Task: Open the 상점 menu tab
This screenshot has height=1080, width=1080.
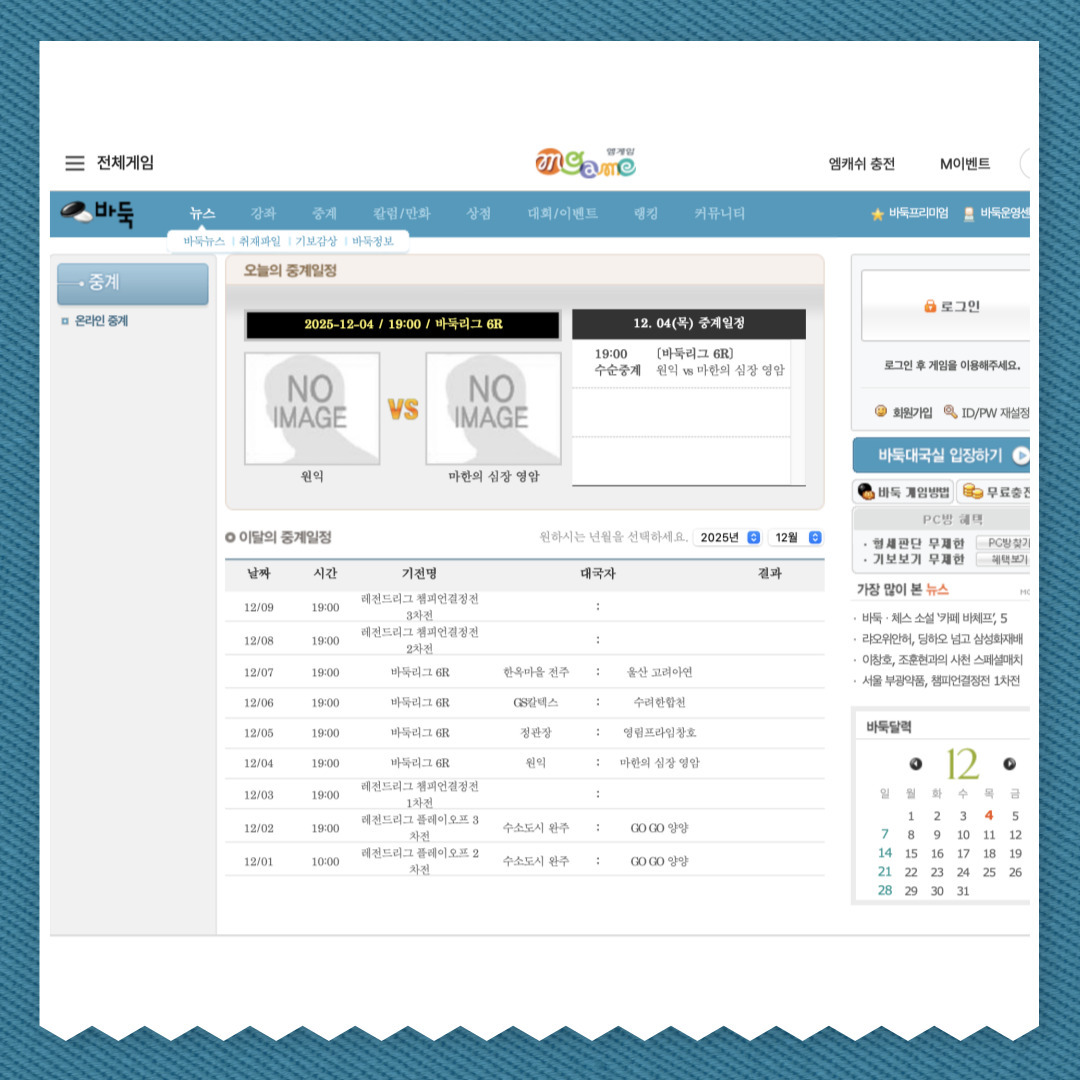Action: click(478, 214)
